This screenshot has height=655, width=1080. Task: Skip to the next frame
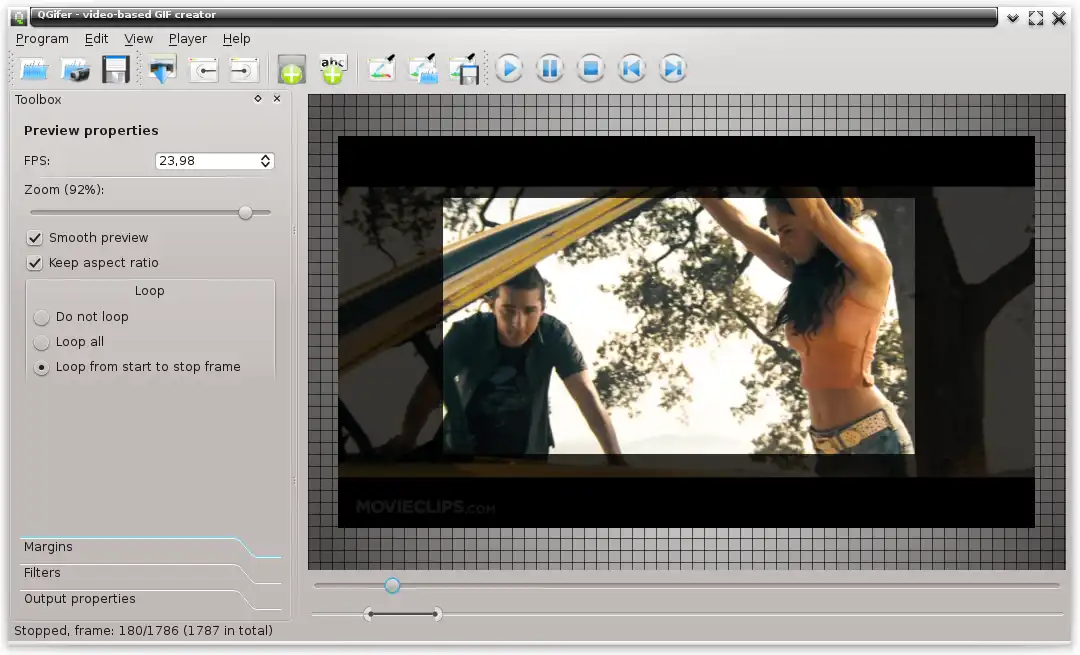pos(673,69)
